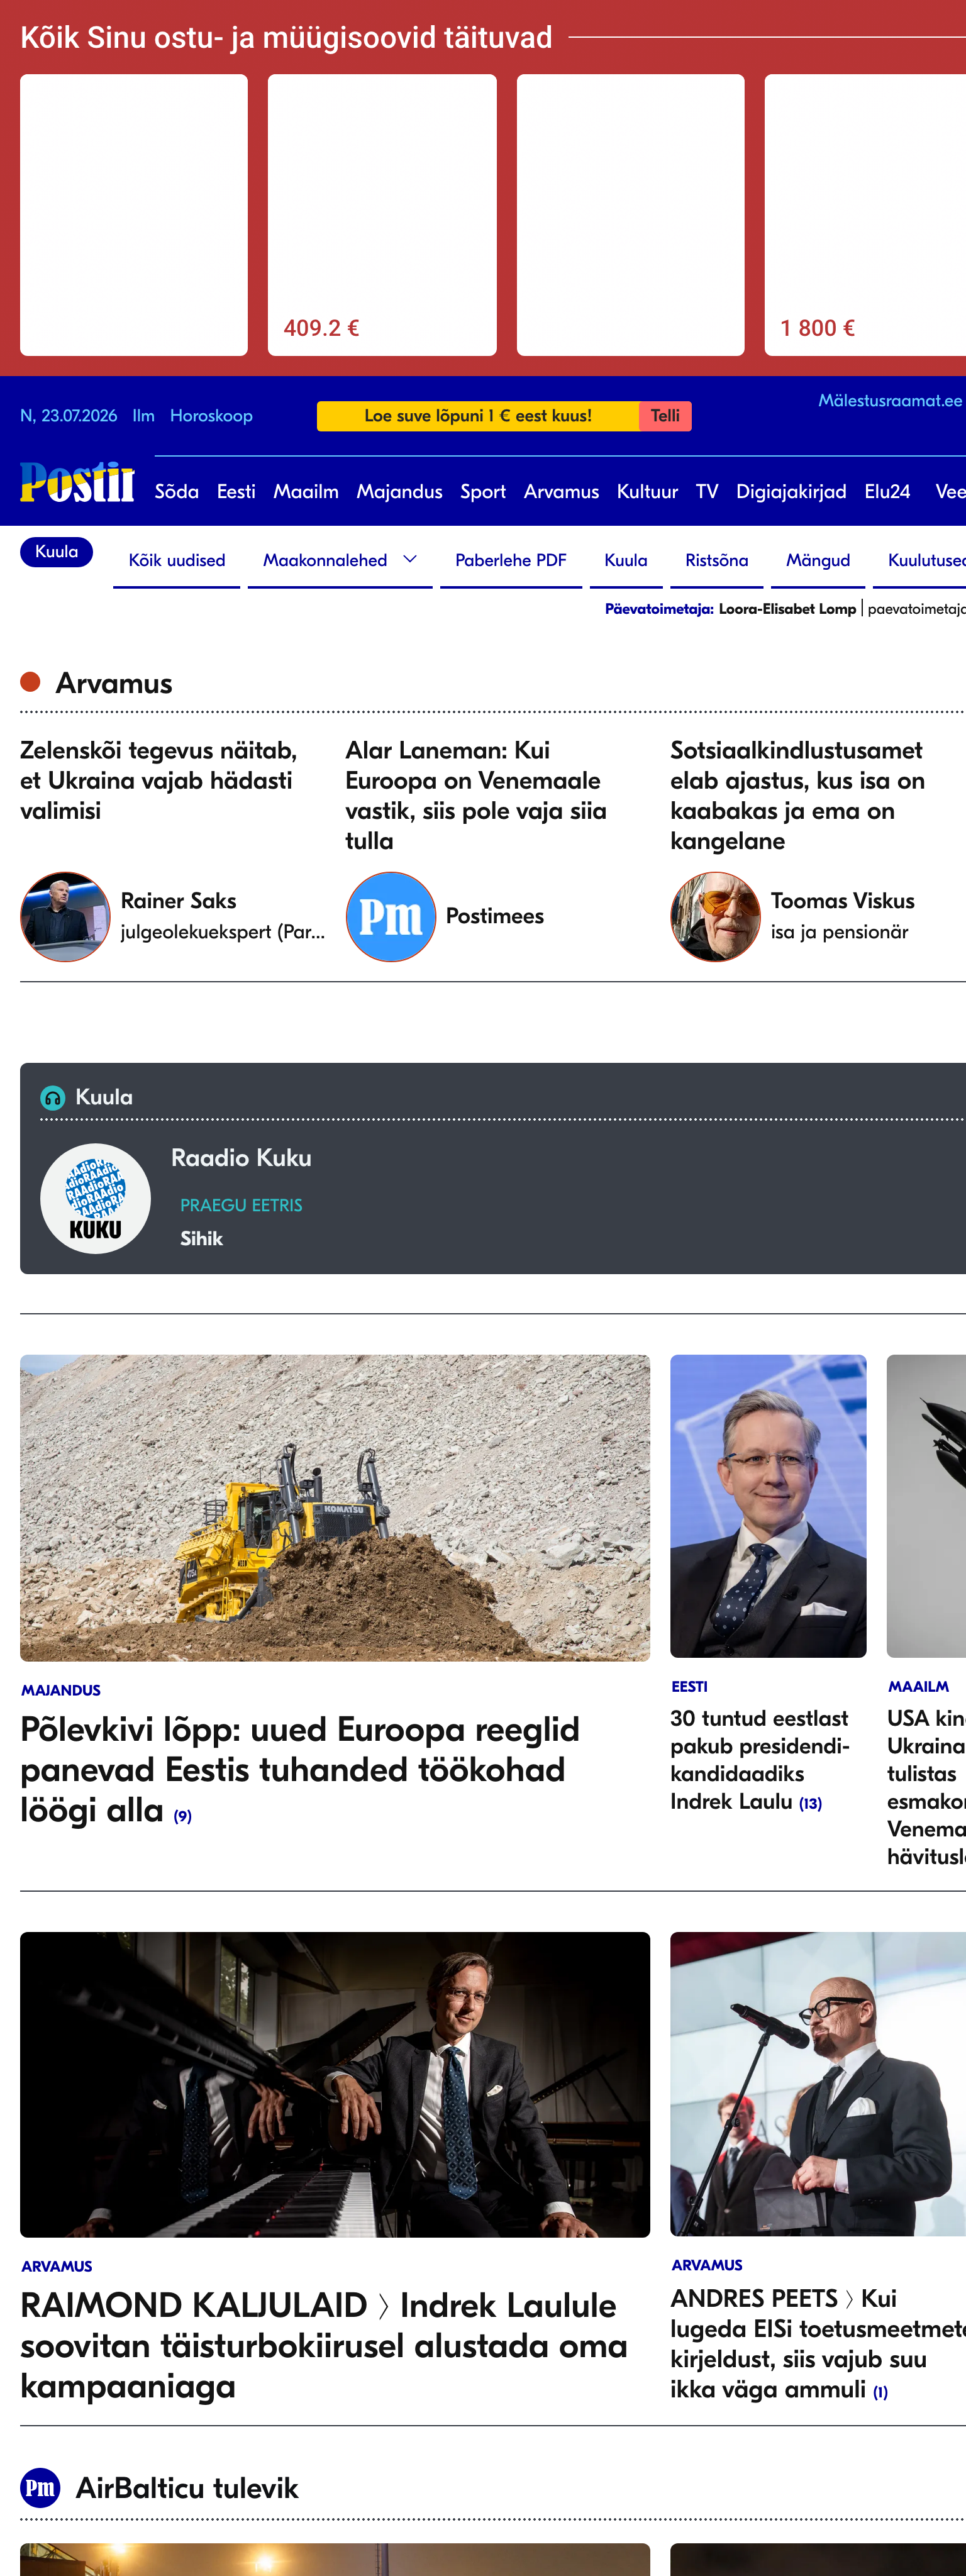The image size is (966, 2576).
Task: Click the yellow summer subscription offer banner
Action: point(478,416)
